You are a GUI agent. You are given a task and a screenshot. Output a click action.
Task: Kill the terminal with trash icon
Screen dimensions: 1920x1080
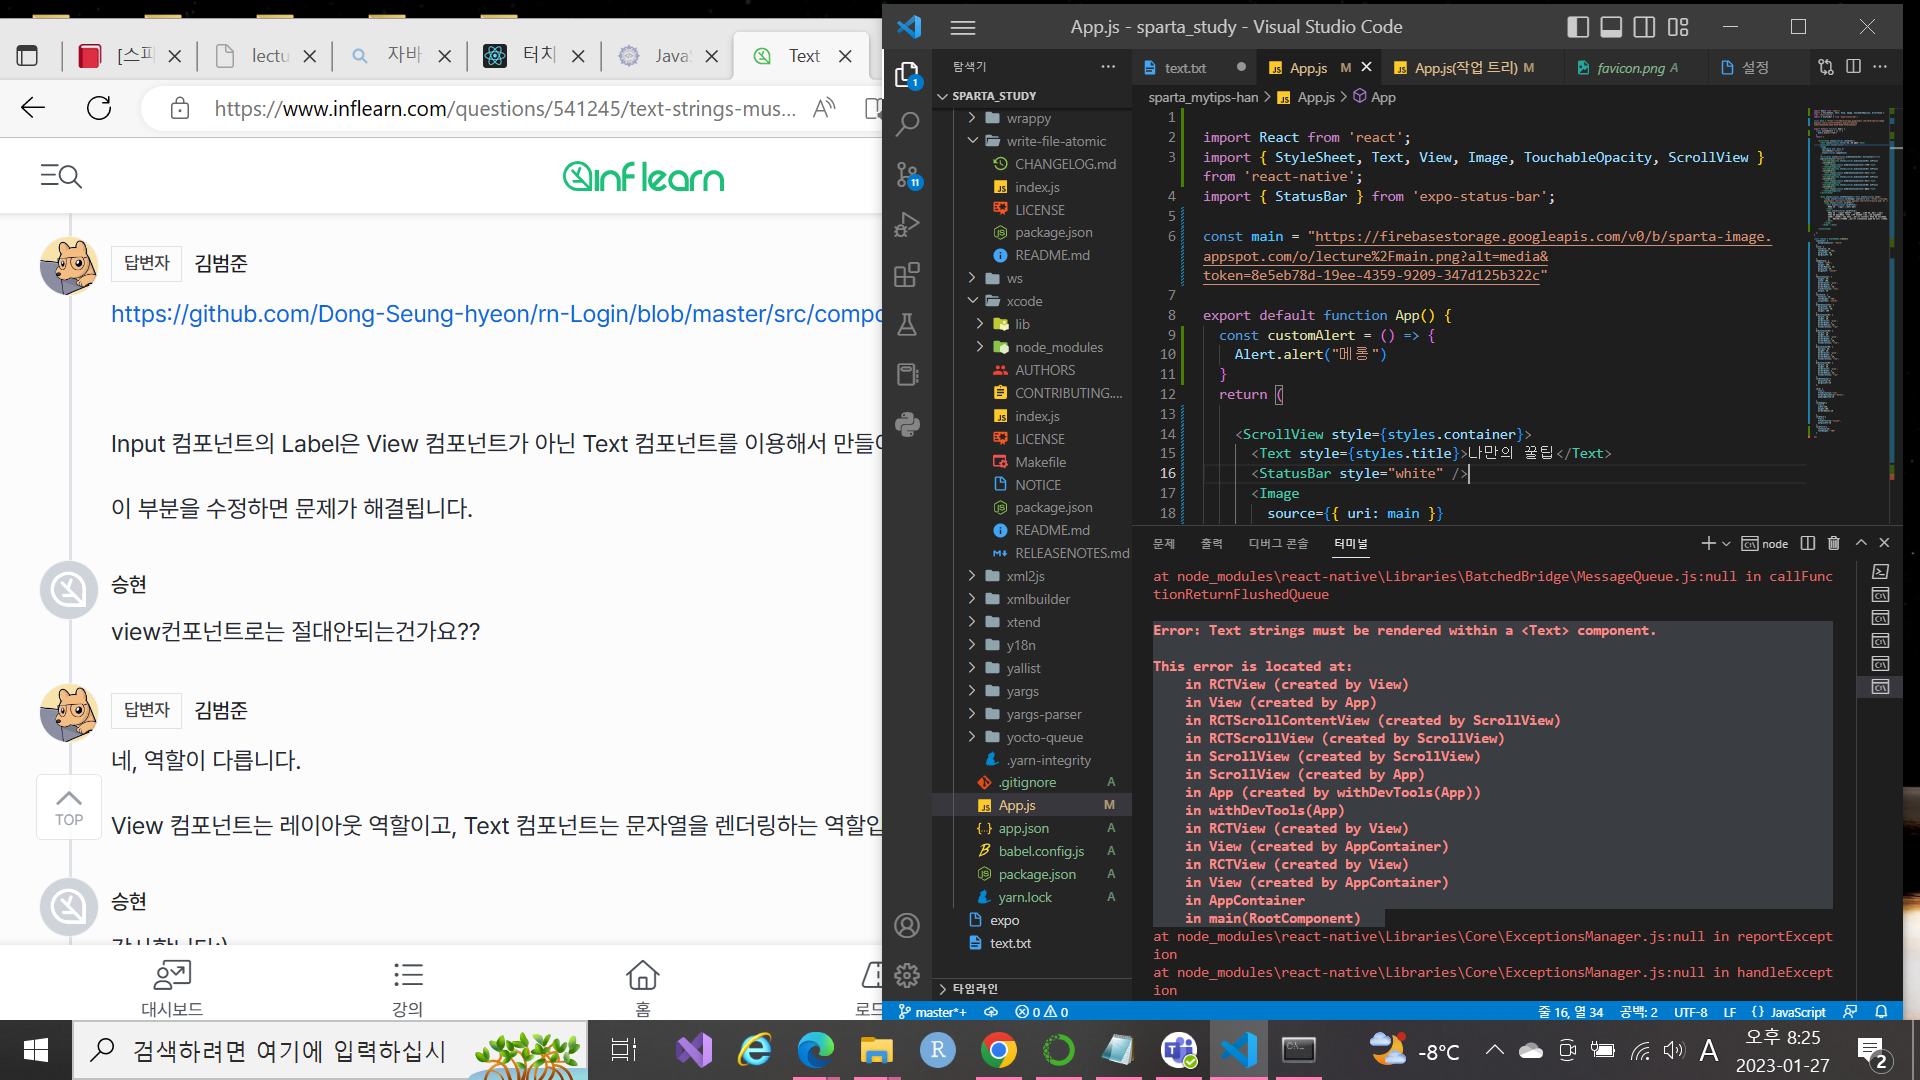(1834, 543)
